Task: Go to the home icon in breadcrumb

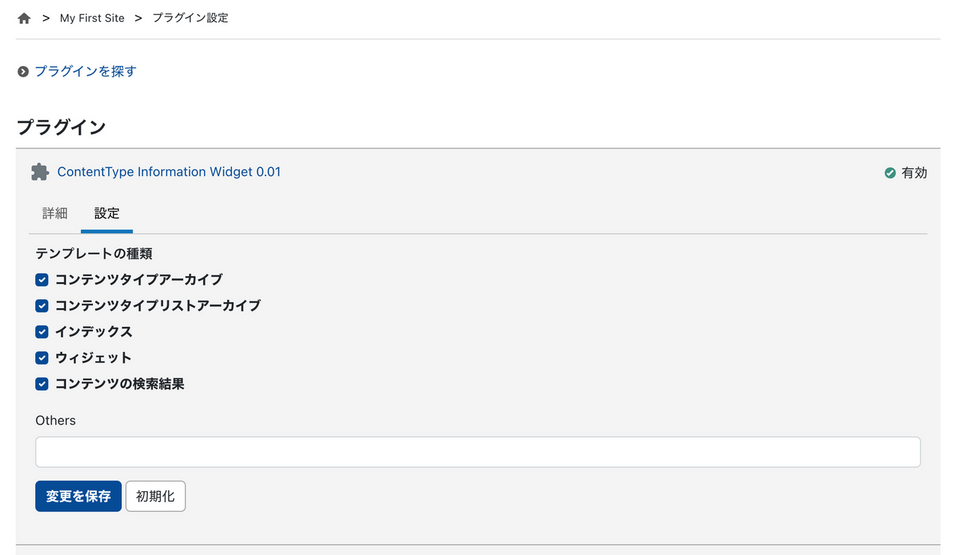Action: coord(24,18)
